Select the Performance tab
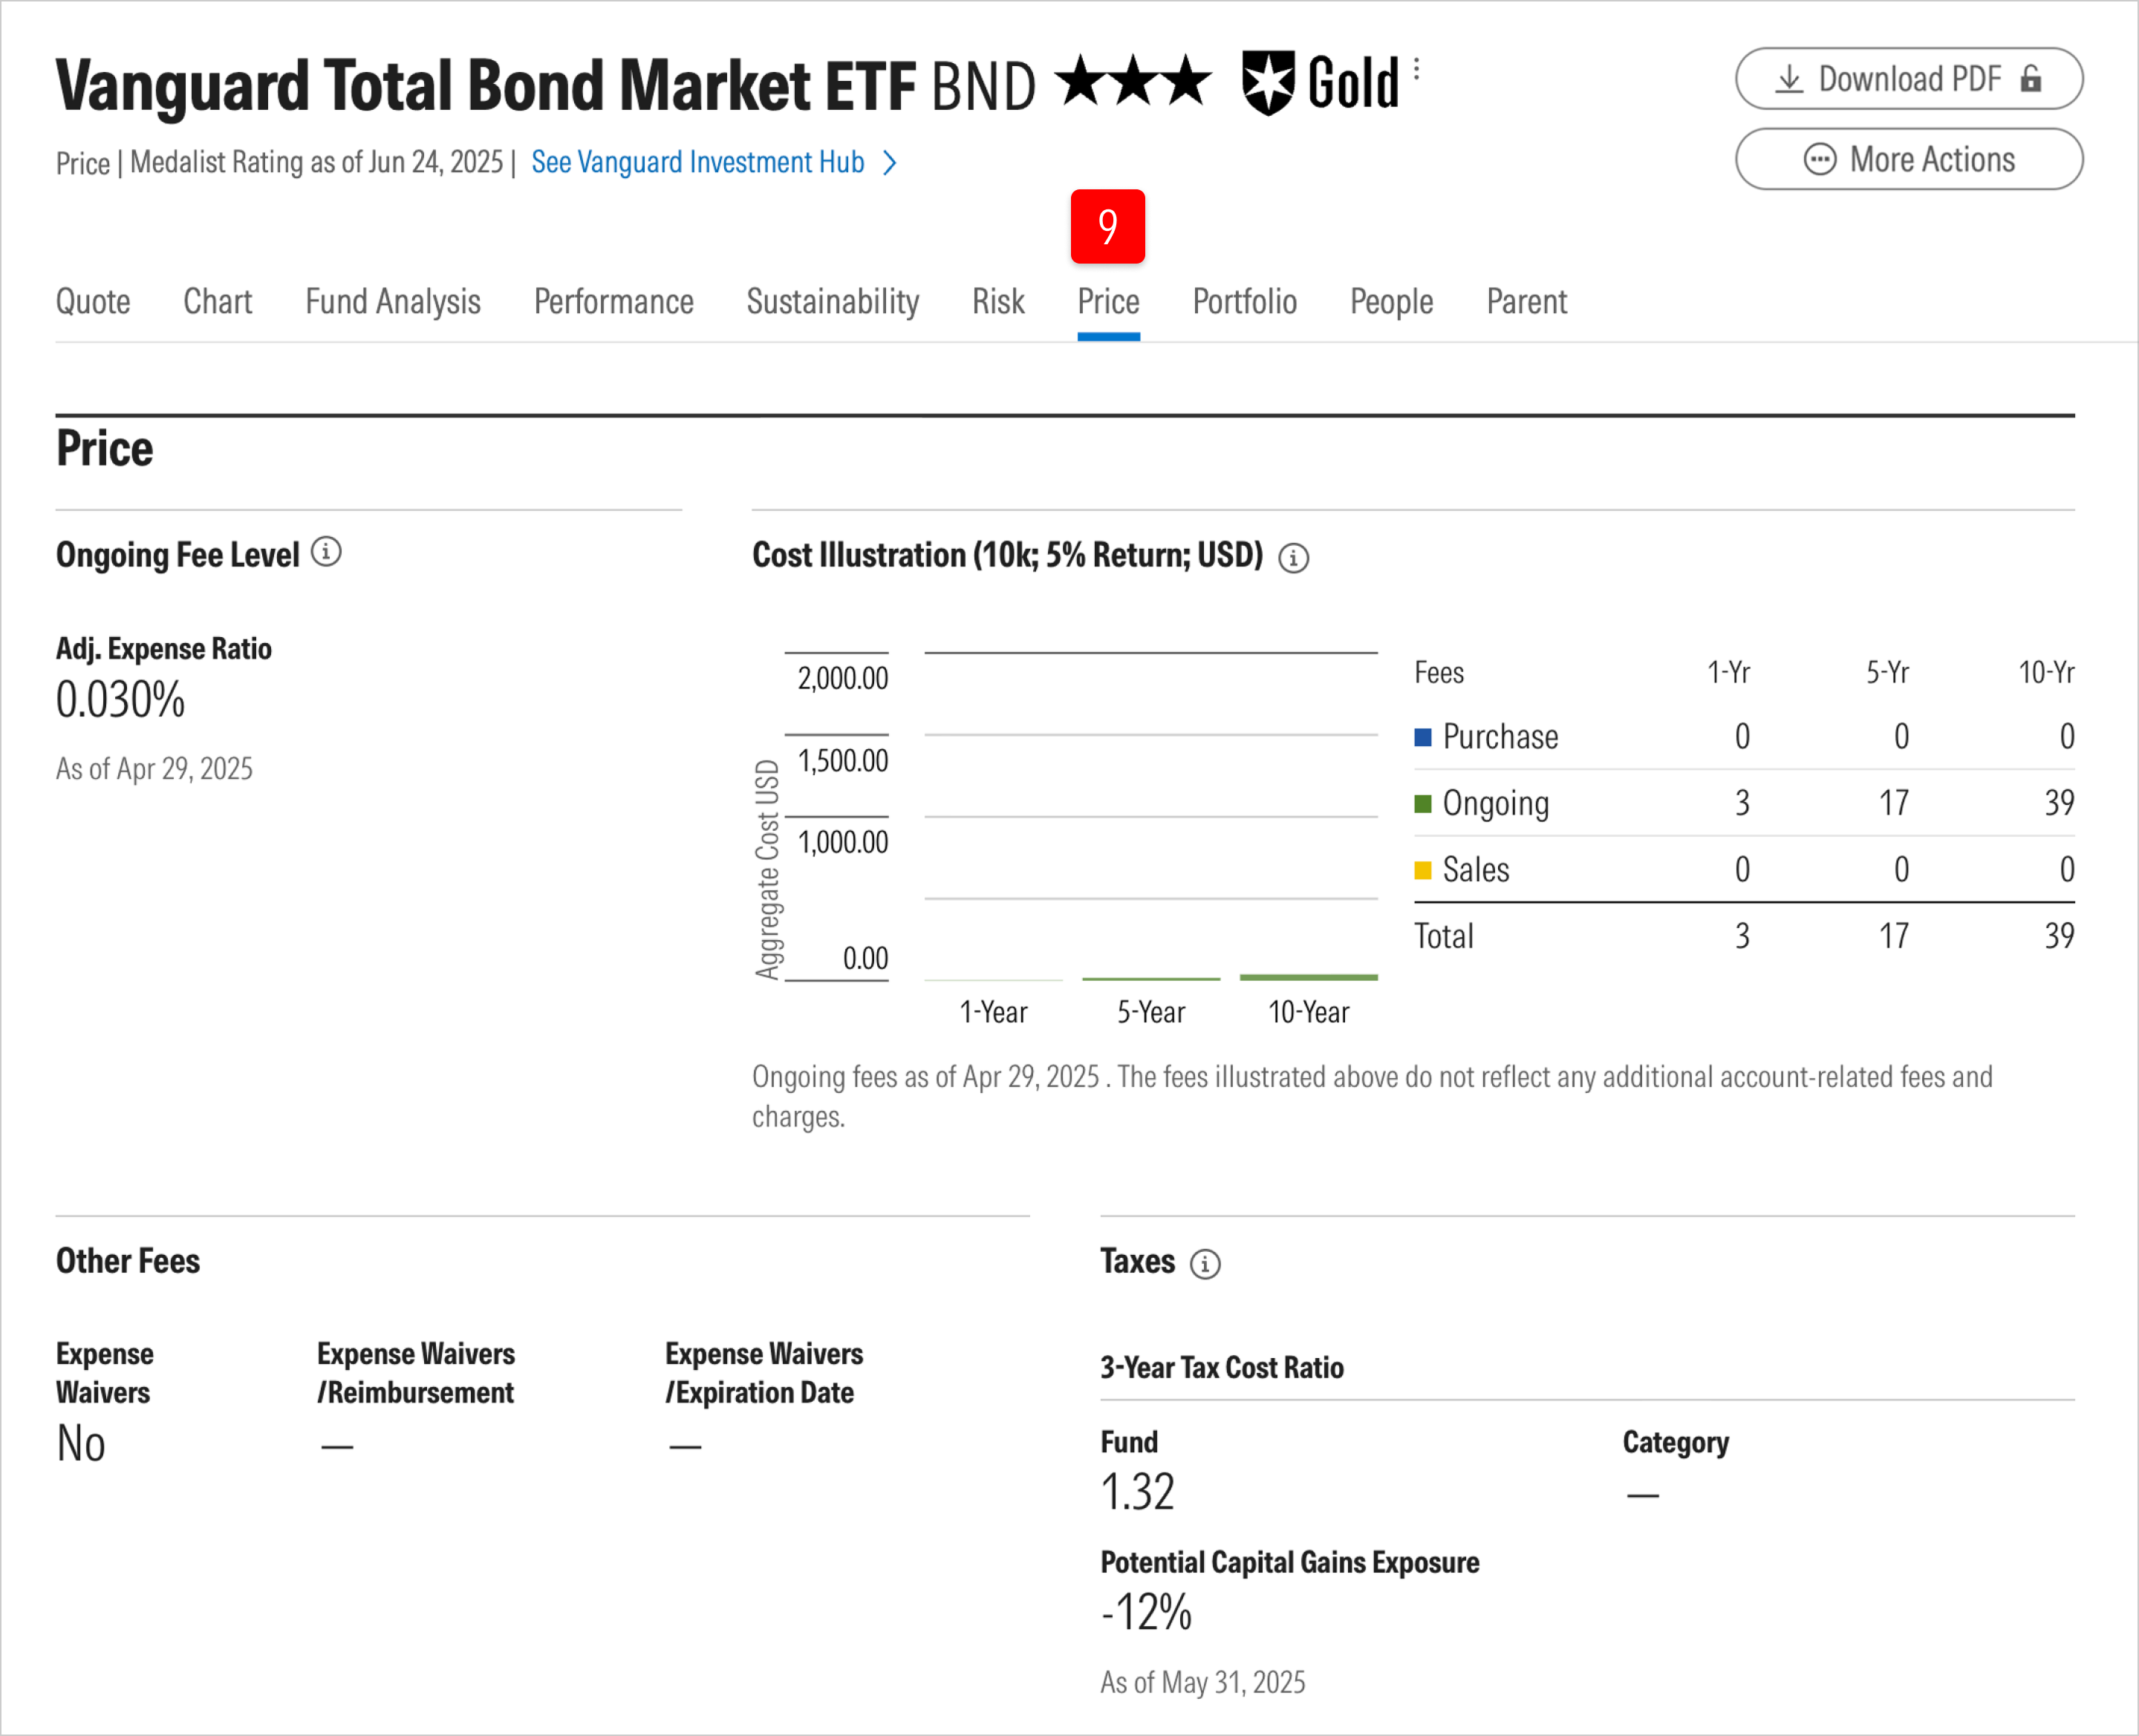Image resolution: width=2139 pixels, height=1736 pixels. 614,301
